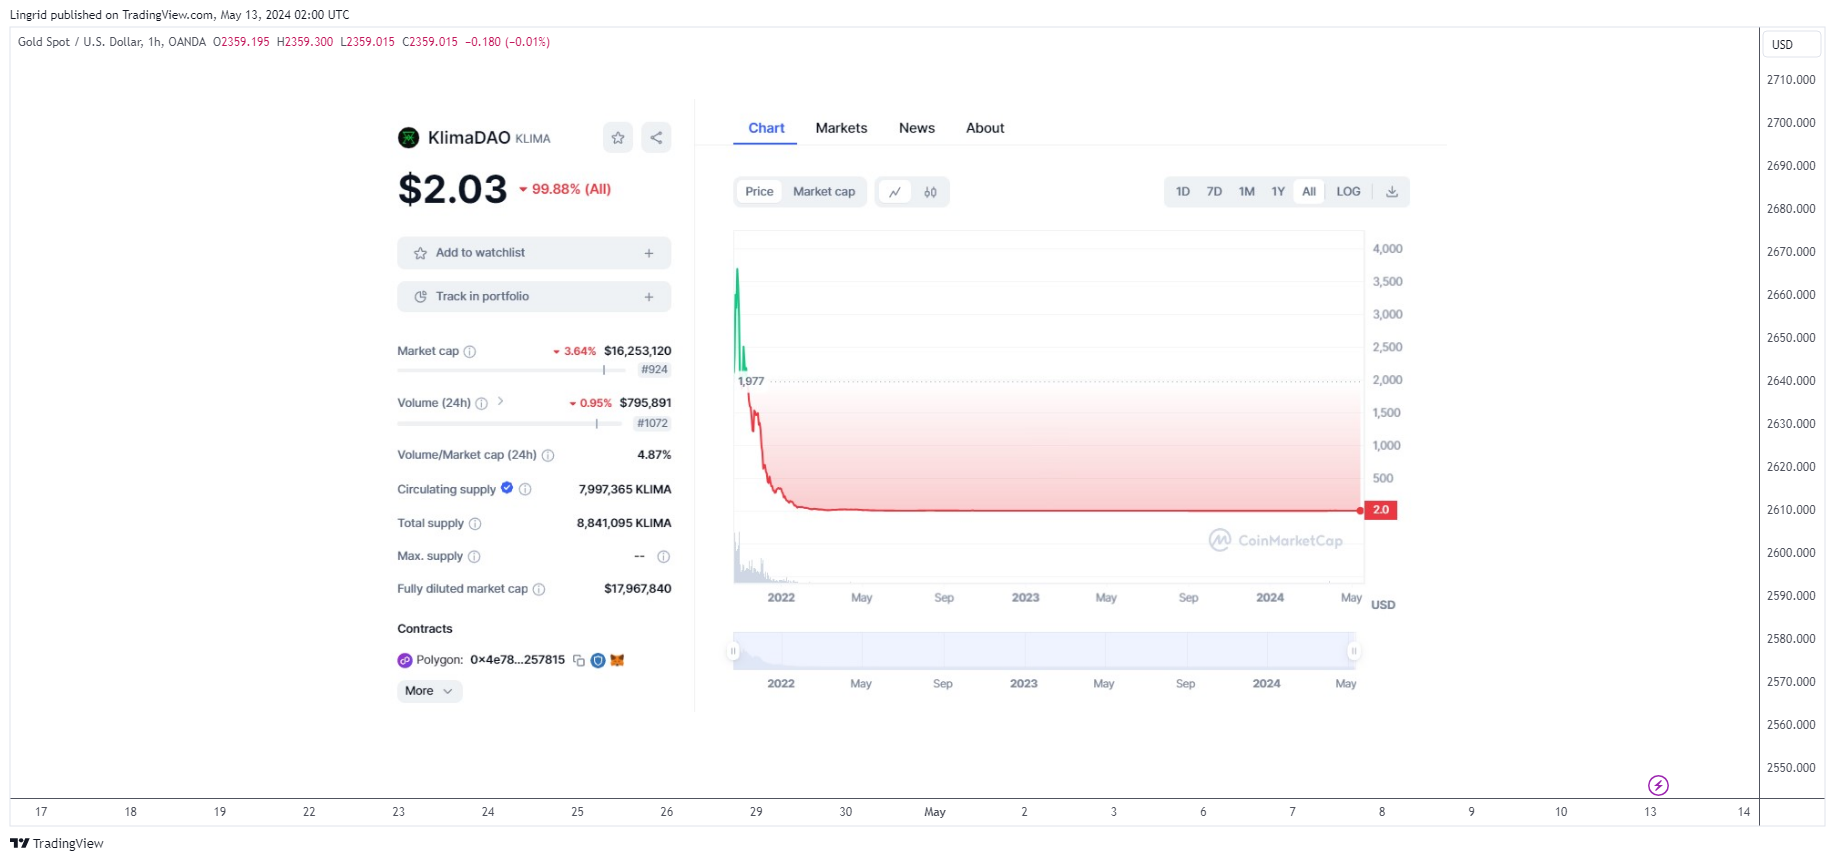1835x861 pixels.
Task: Click the Add to watchlist button
Action: pyautogui.click(x=534, y=254)
